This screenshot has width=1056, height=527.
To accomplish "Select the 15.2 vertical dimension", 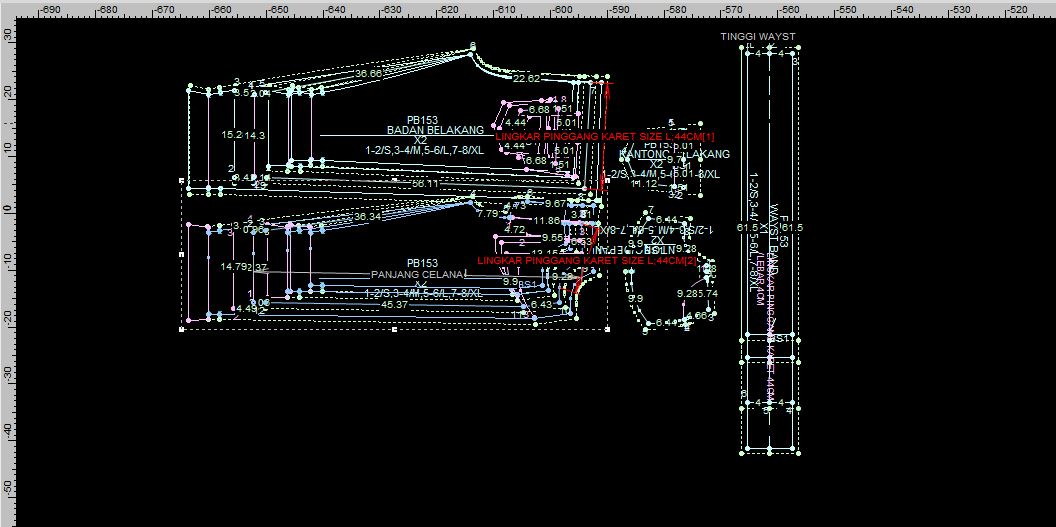I will [x=231, y=135].
